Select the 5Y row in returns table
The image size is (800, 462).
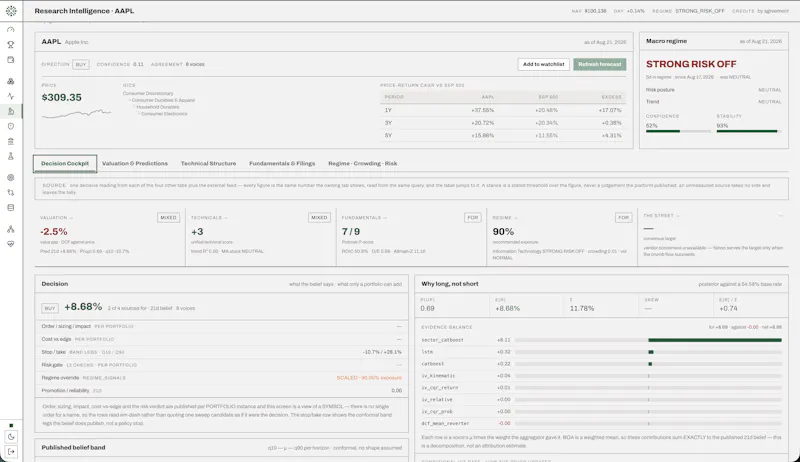point(503,136)
